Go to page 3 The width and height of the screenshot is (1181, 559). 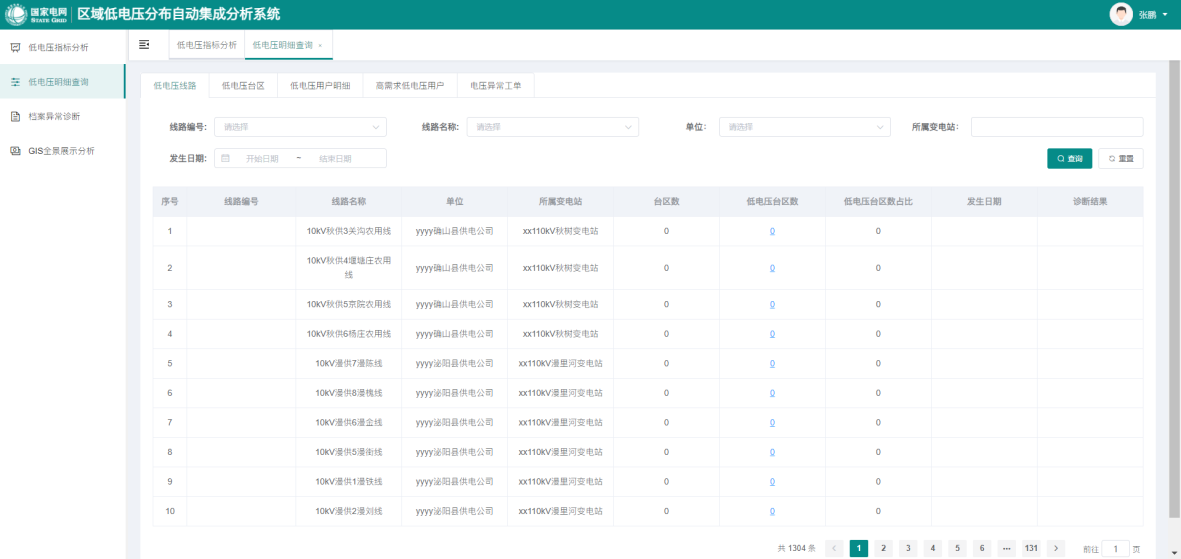(908, 548)
